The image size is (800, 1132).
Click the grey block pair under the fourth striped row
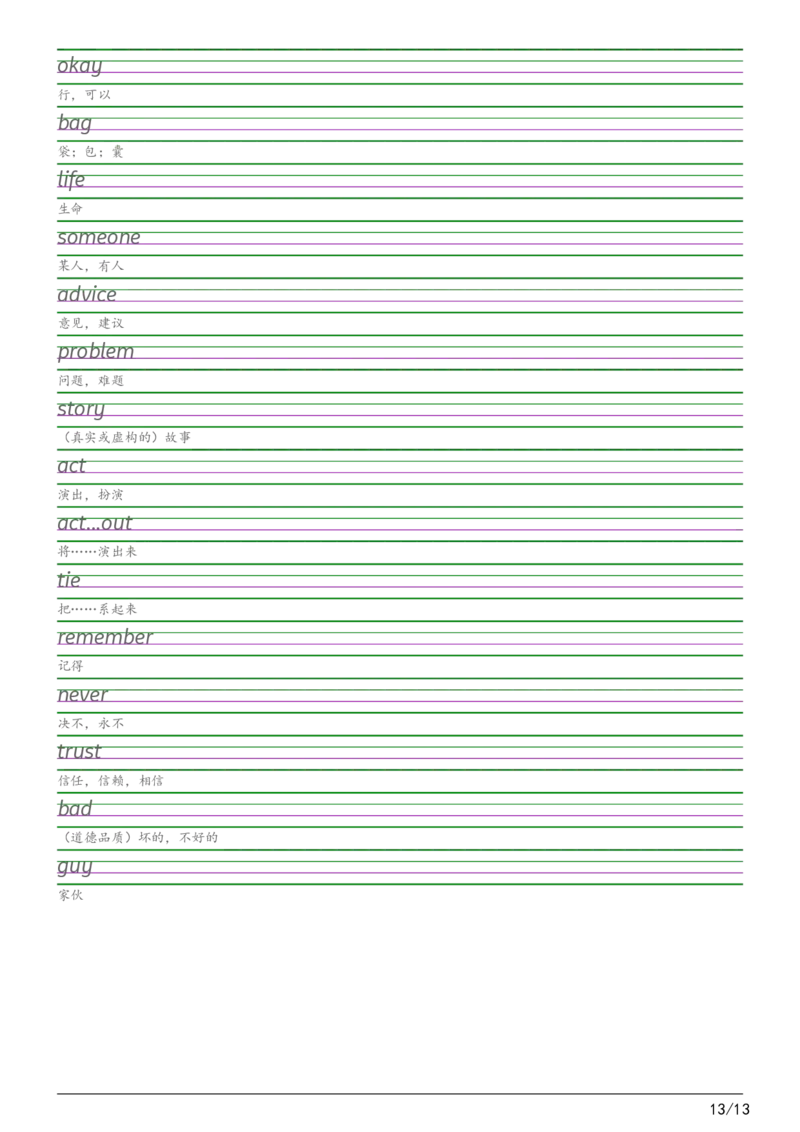(x=91, y=268)
